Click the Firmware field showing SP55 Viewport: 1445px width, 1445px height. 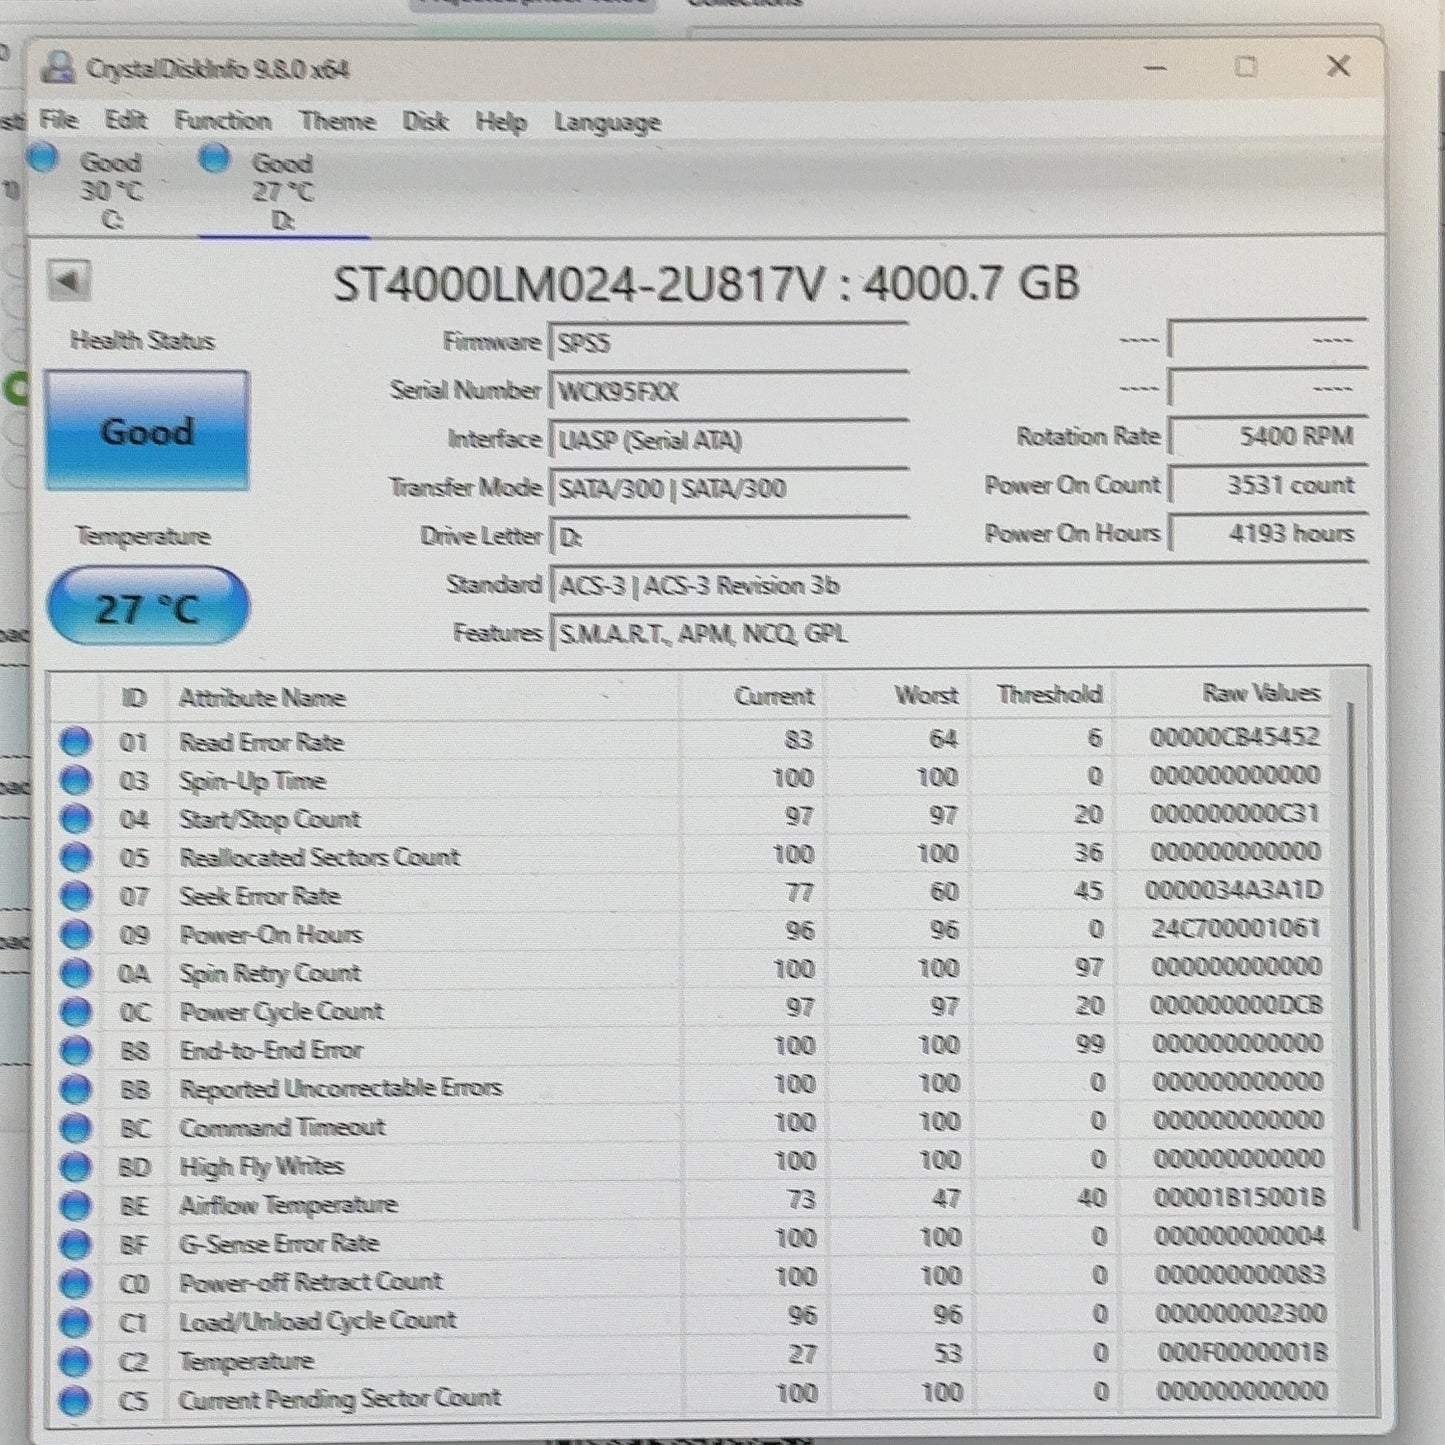point(728,342)
